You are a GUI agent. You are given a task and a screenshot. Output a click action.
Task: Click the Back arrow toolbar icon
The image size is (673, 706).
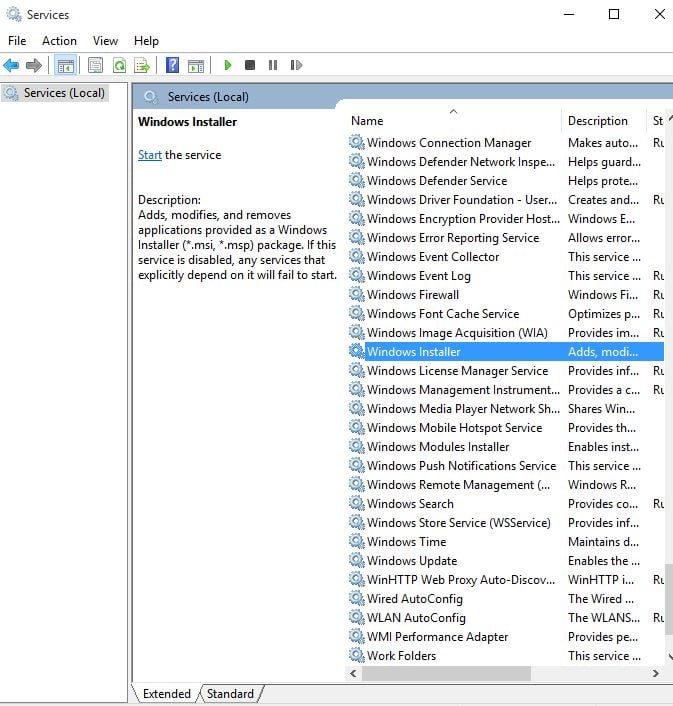coord(11,66)
